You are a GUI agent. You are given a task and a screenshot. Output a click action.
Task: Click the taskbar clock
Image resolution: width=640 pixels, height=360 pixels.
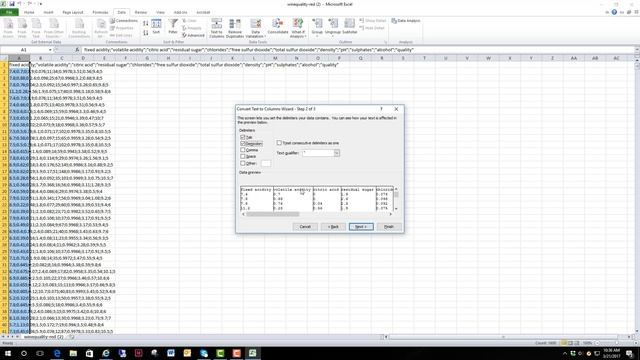coord(611,353)
